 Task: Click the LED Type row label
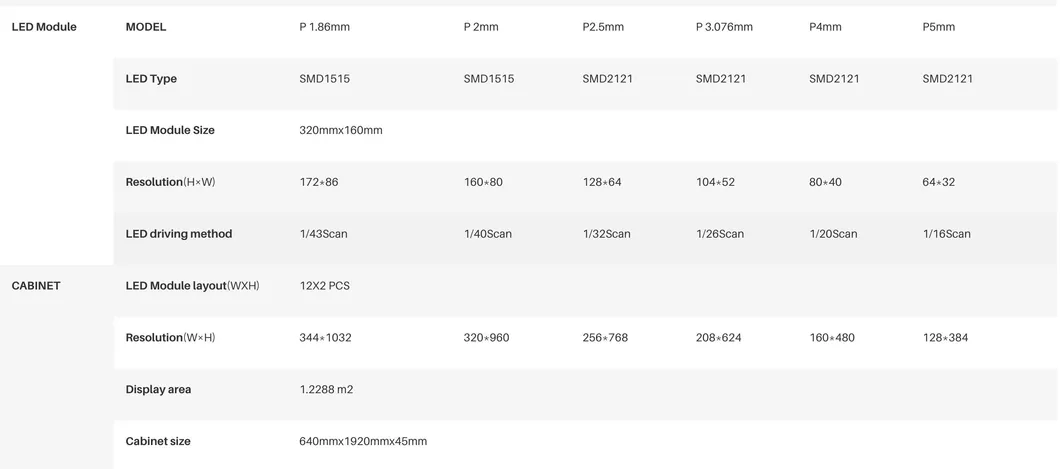pyautogui.click(x=151, y=79)
